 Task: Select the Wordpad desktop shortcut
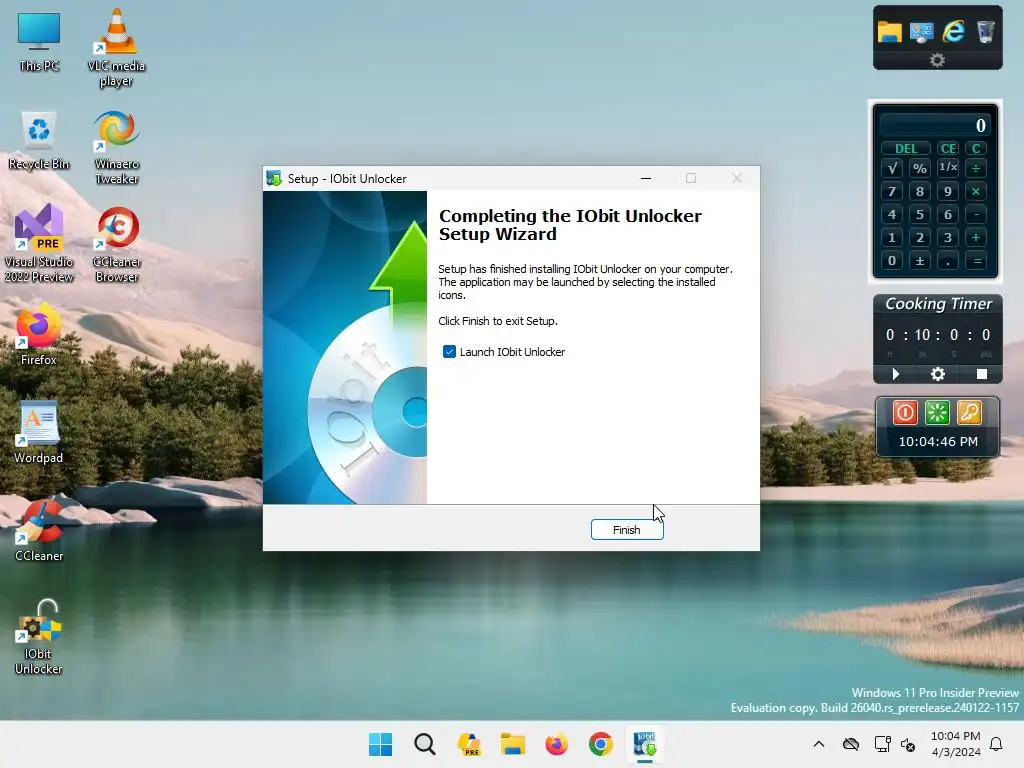(39, 432)
